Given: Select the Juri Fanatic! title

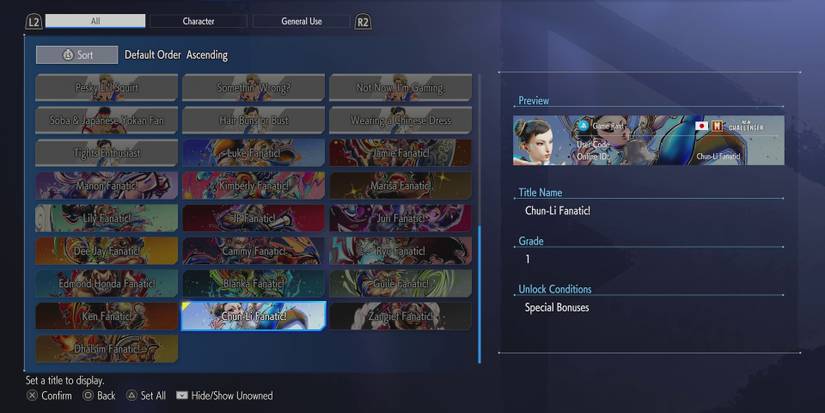Looking at the screenshot, I should pos(400,218).
